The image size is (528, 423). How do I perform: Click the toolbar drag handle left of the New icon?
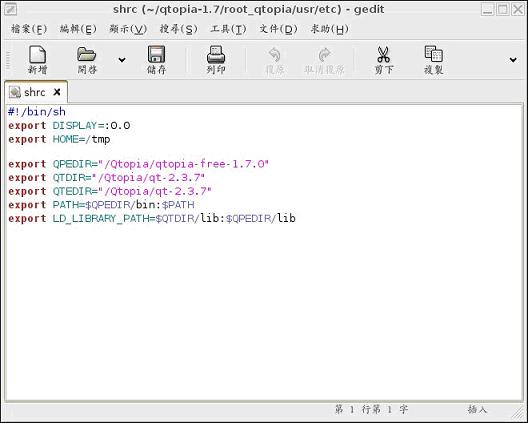[x=8, y=60]
